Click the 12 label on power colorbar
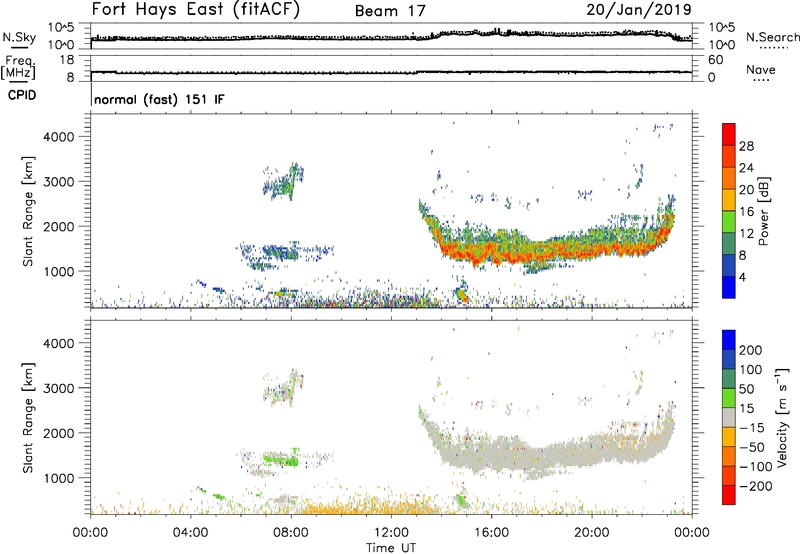 coord(746,234)
